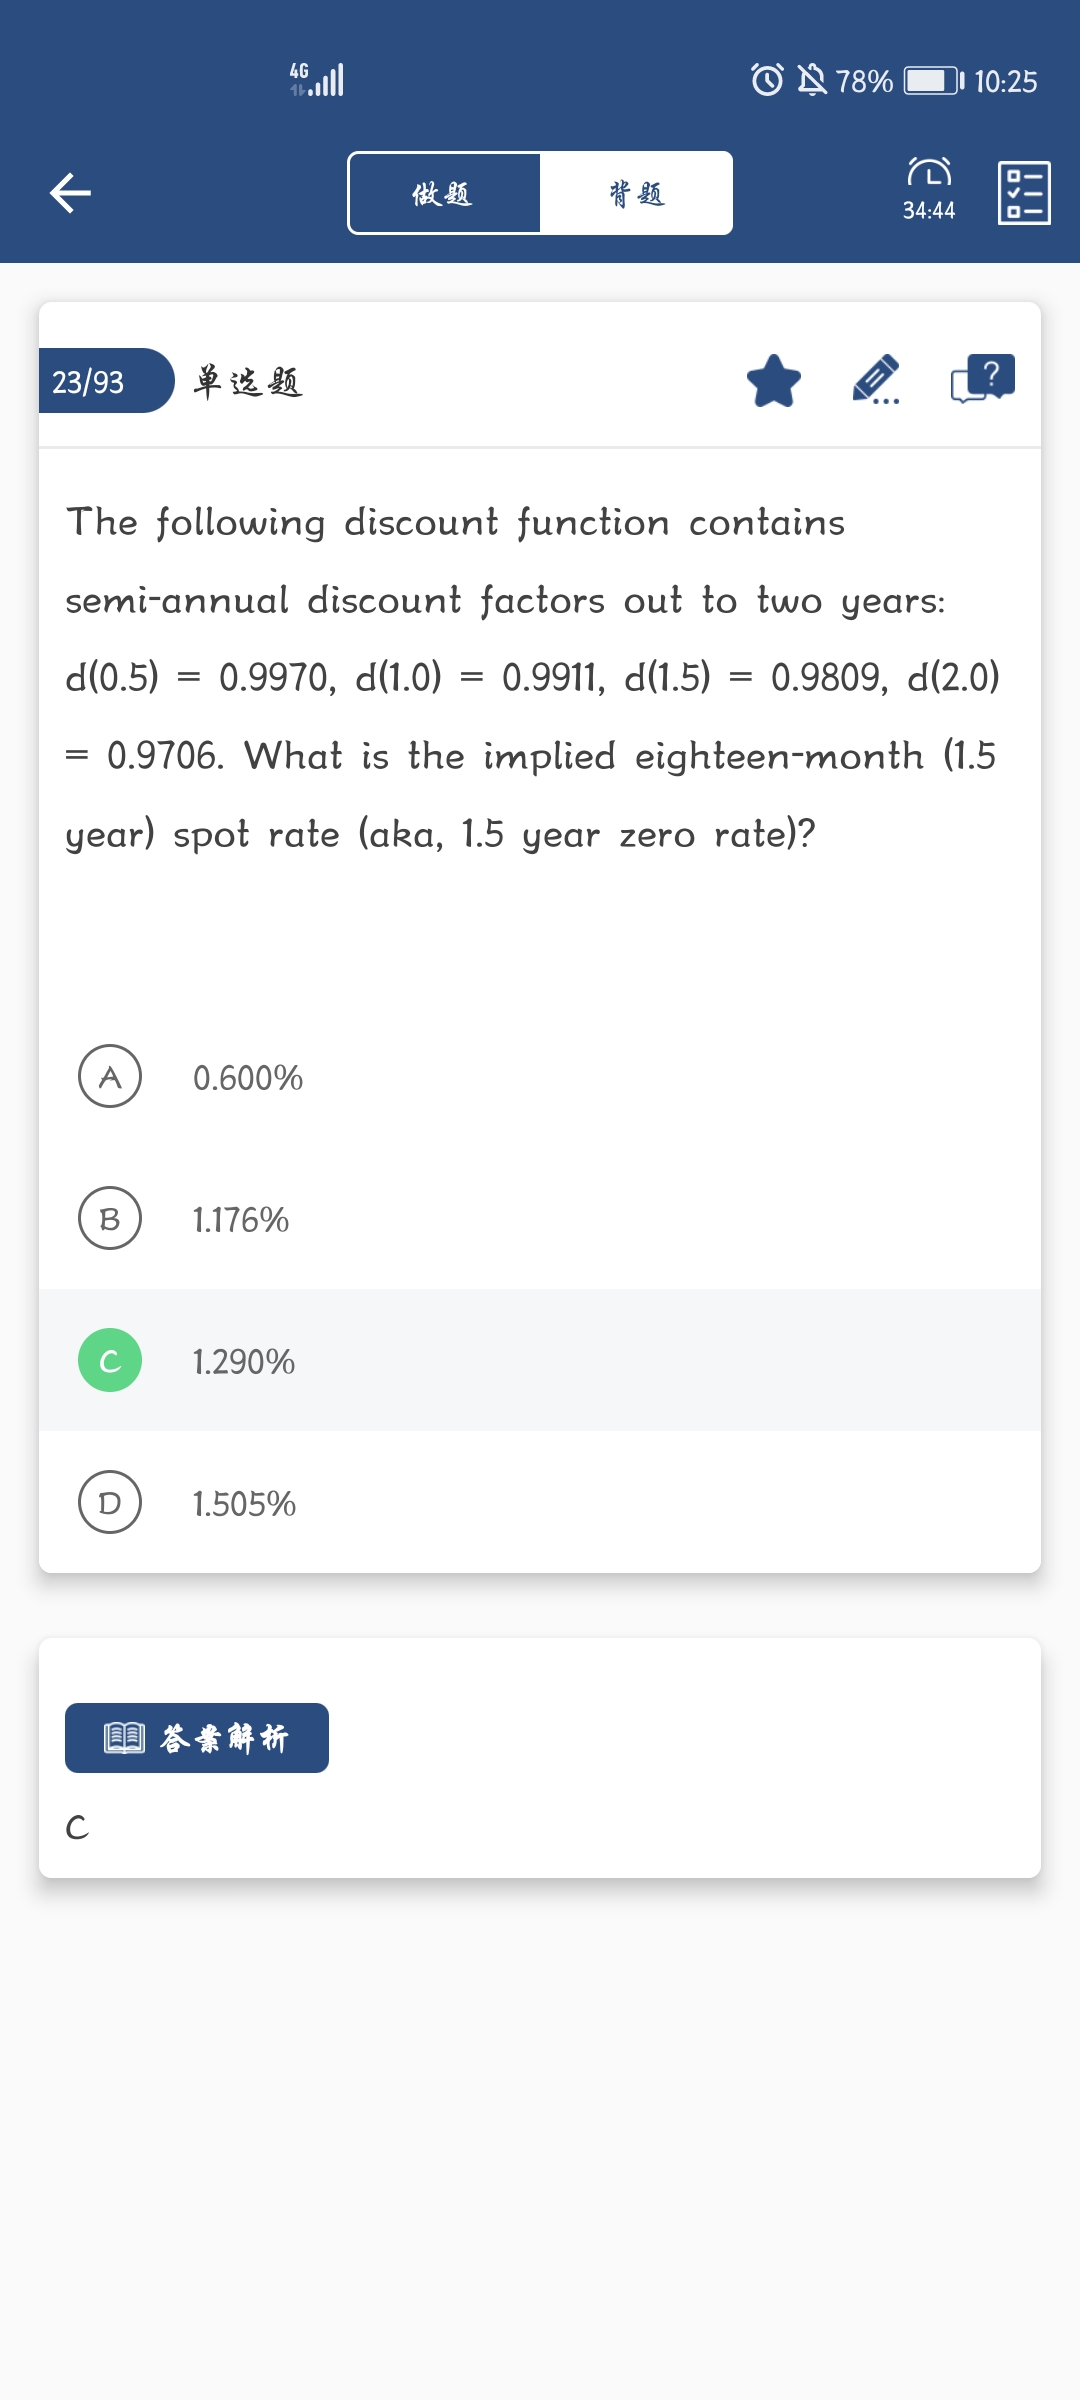1080x2400 pixels.
Task: Tap the alarm icon in status bar
Action: click(767, 80)
